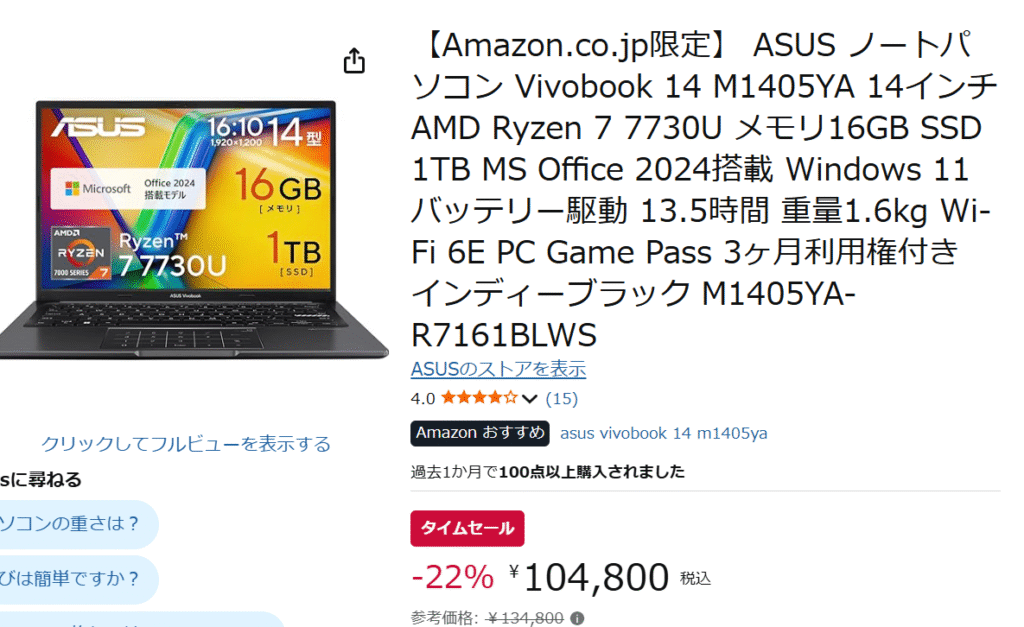
Task: Click the orange star rating icons
Action: point(479,398)
